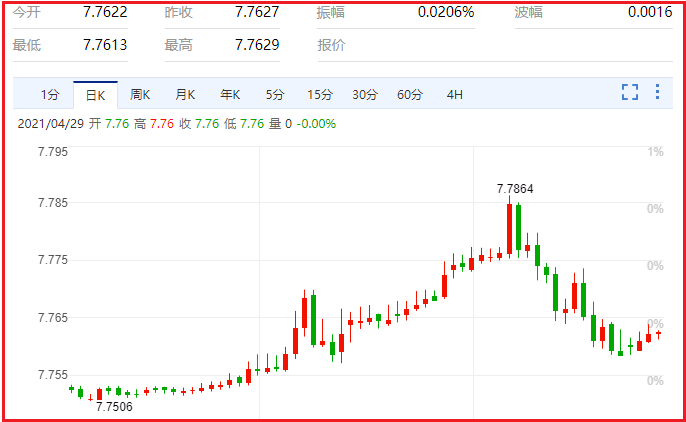This screenshot has width=686, height=422.
Task: Click the 7.795 axis label
Action: click(52, 152)
